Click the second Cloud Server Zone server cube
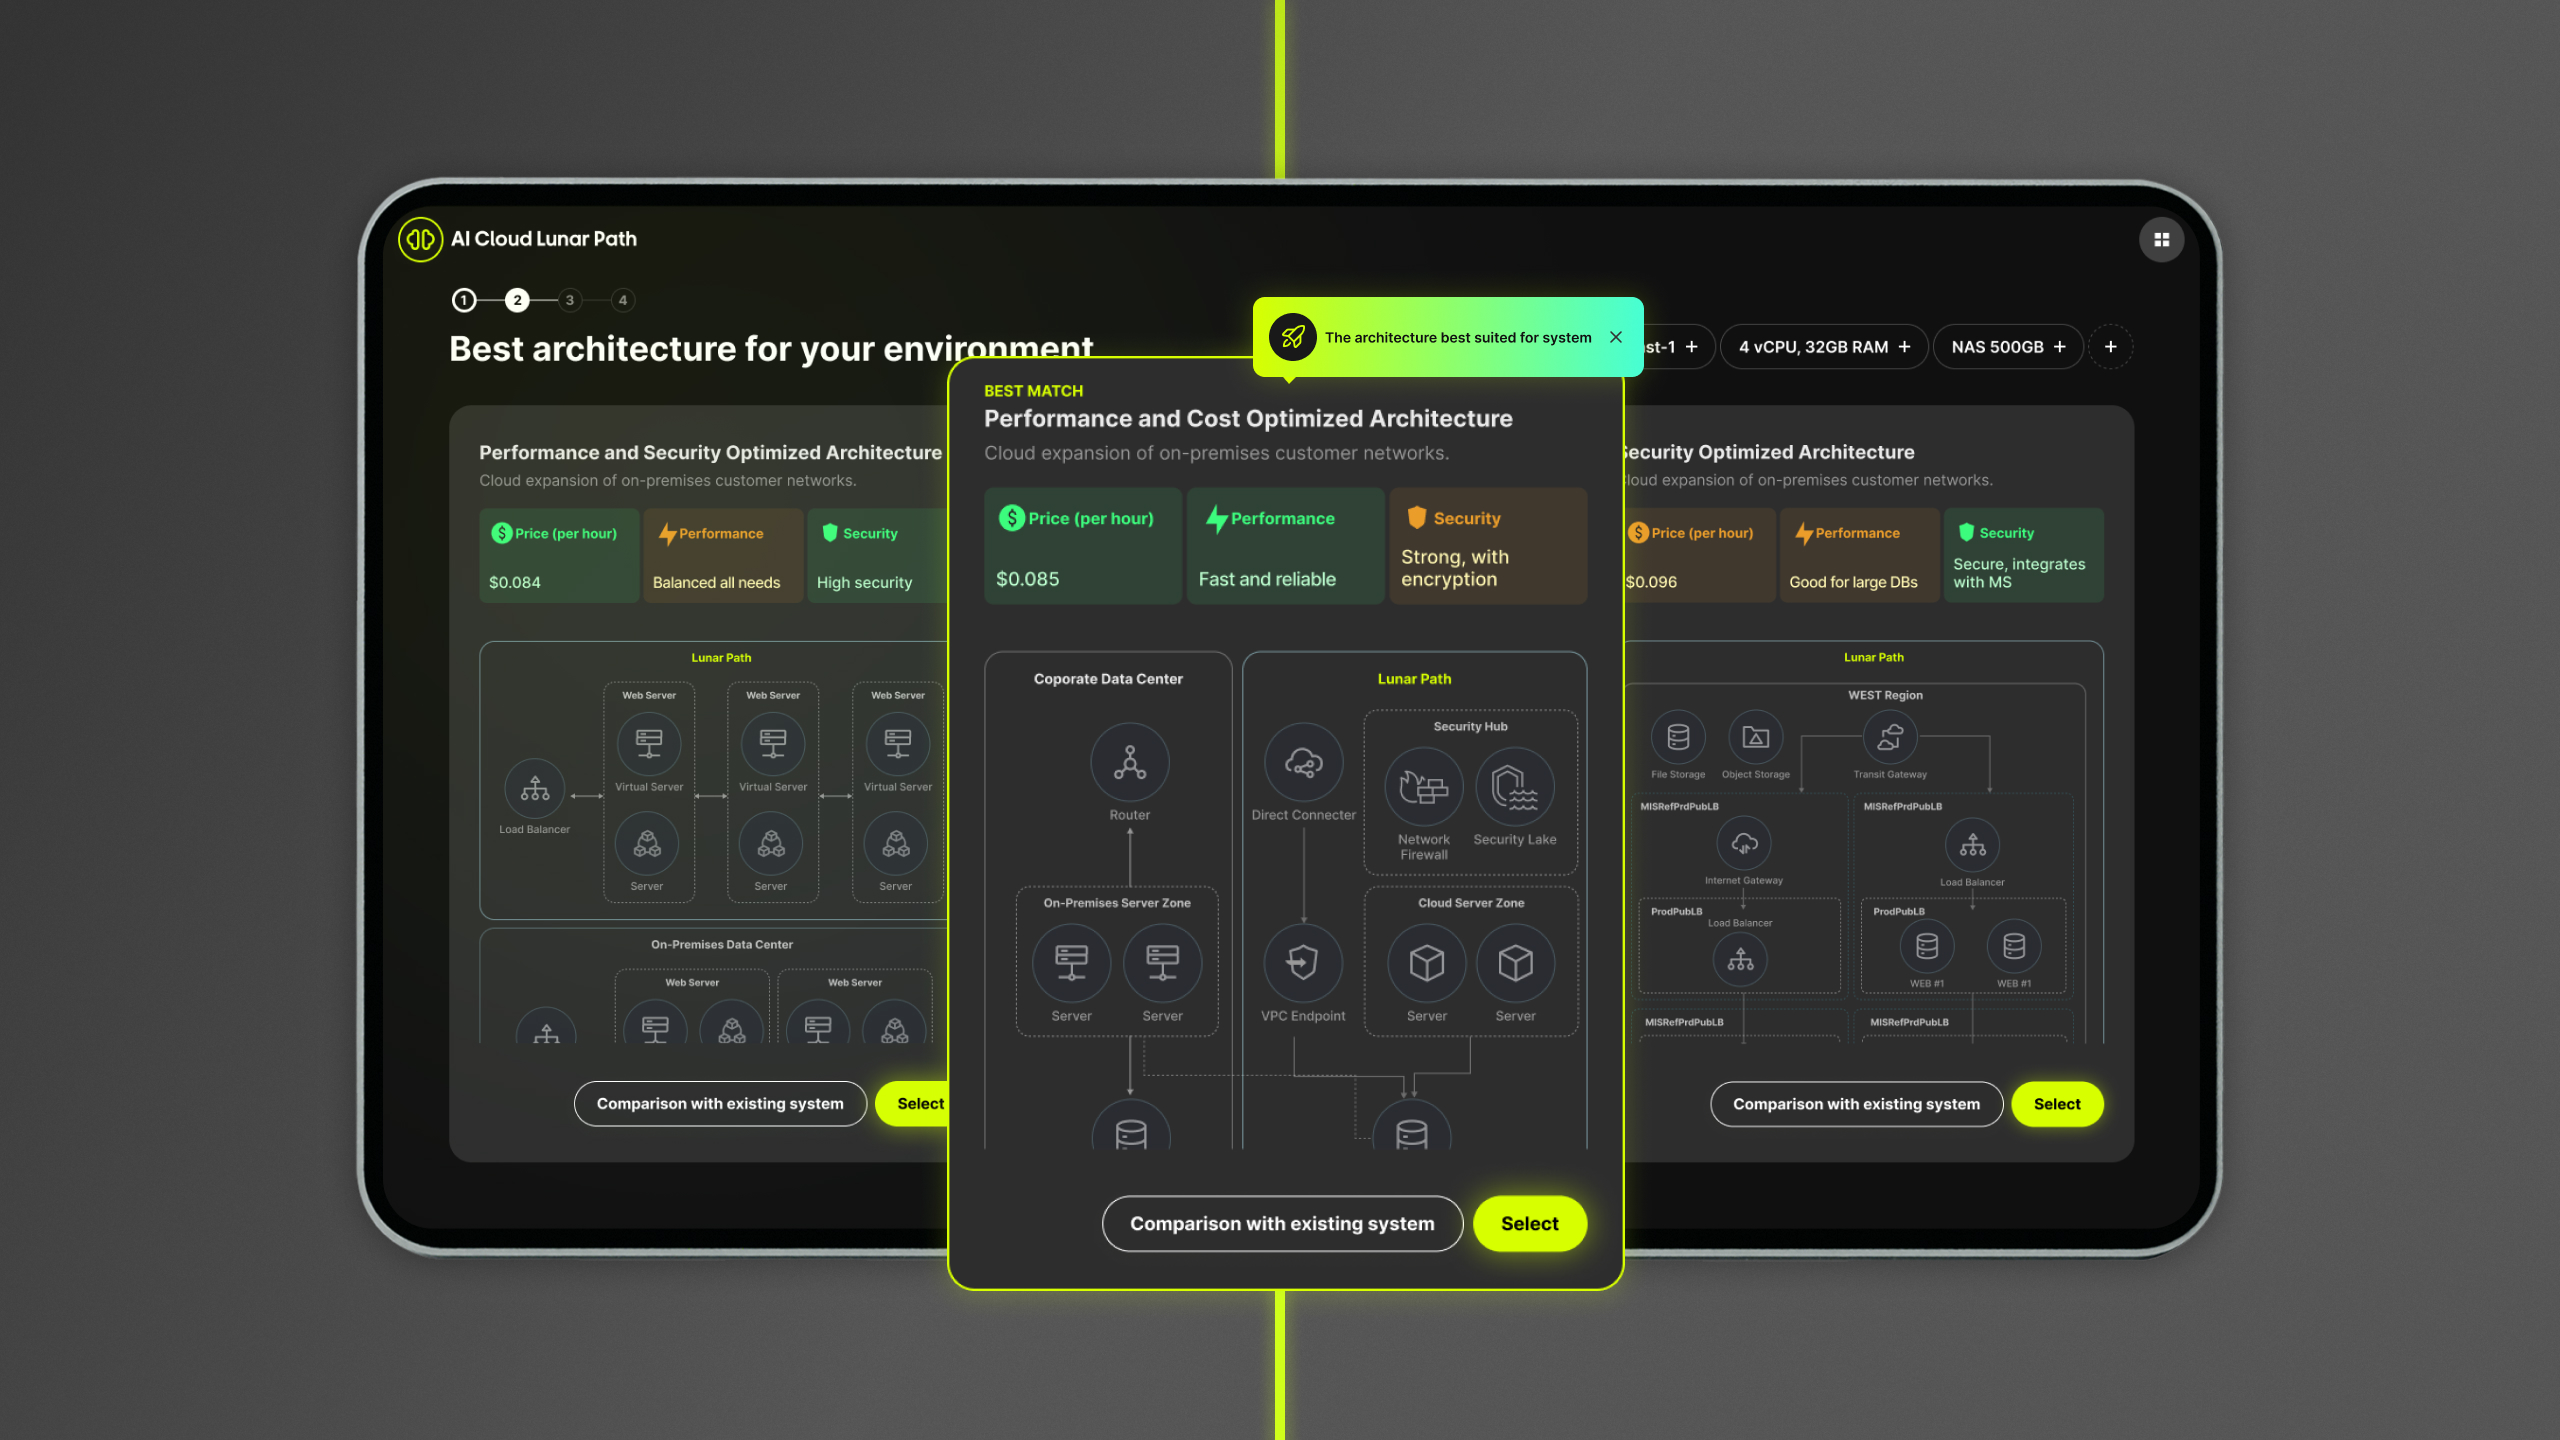Screen dimensions: 2560x1440 1516,963
